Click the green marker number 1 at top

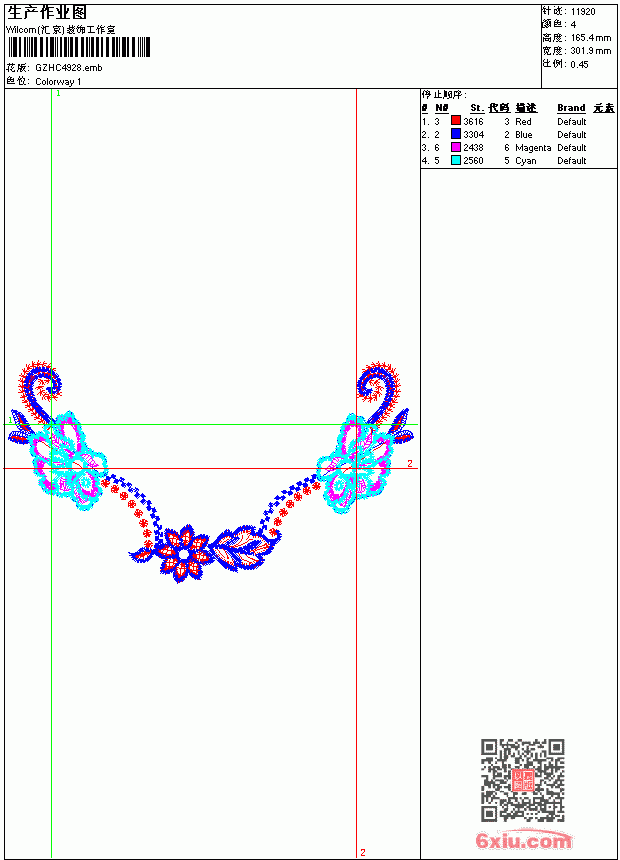[58, 94]
